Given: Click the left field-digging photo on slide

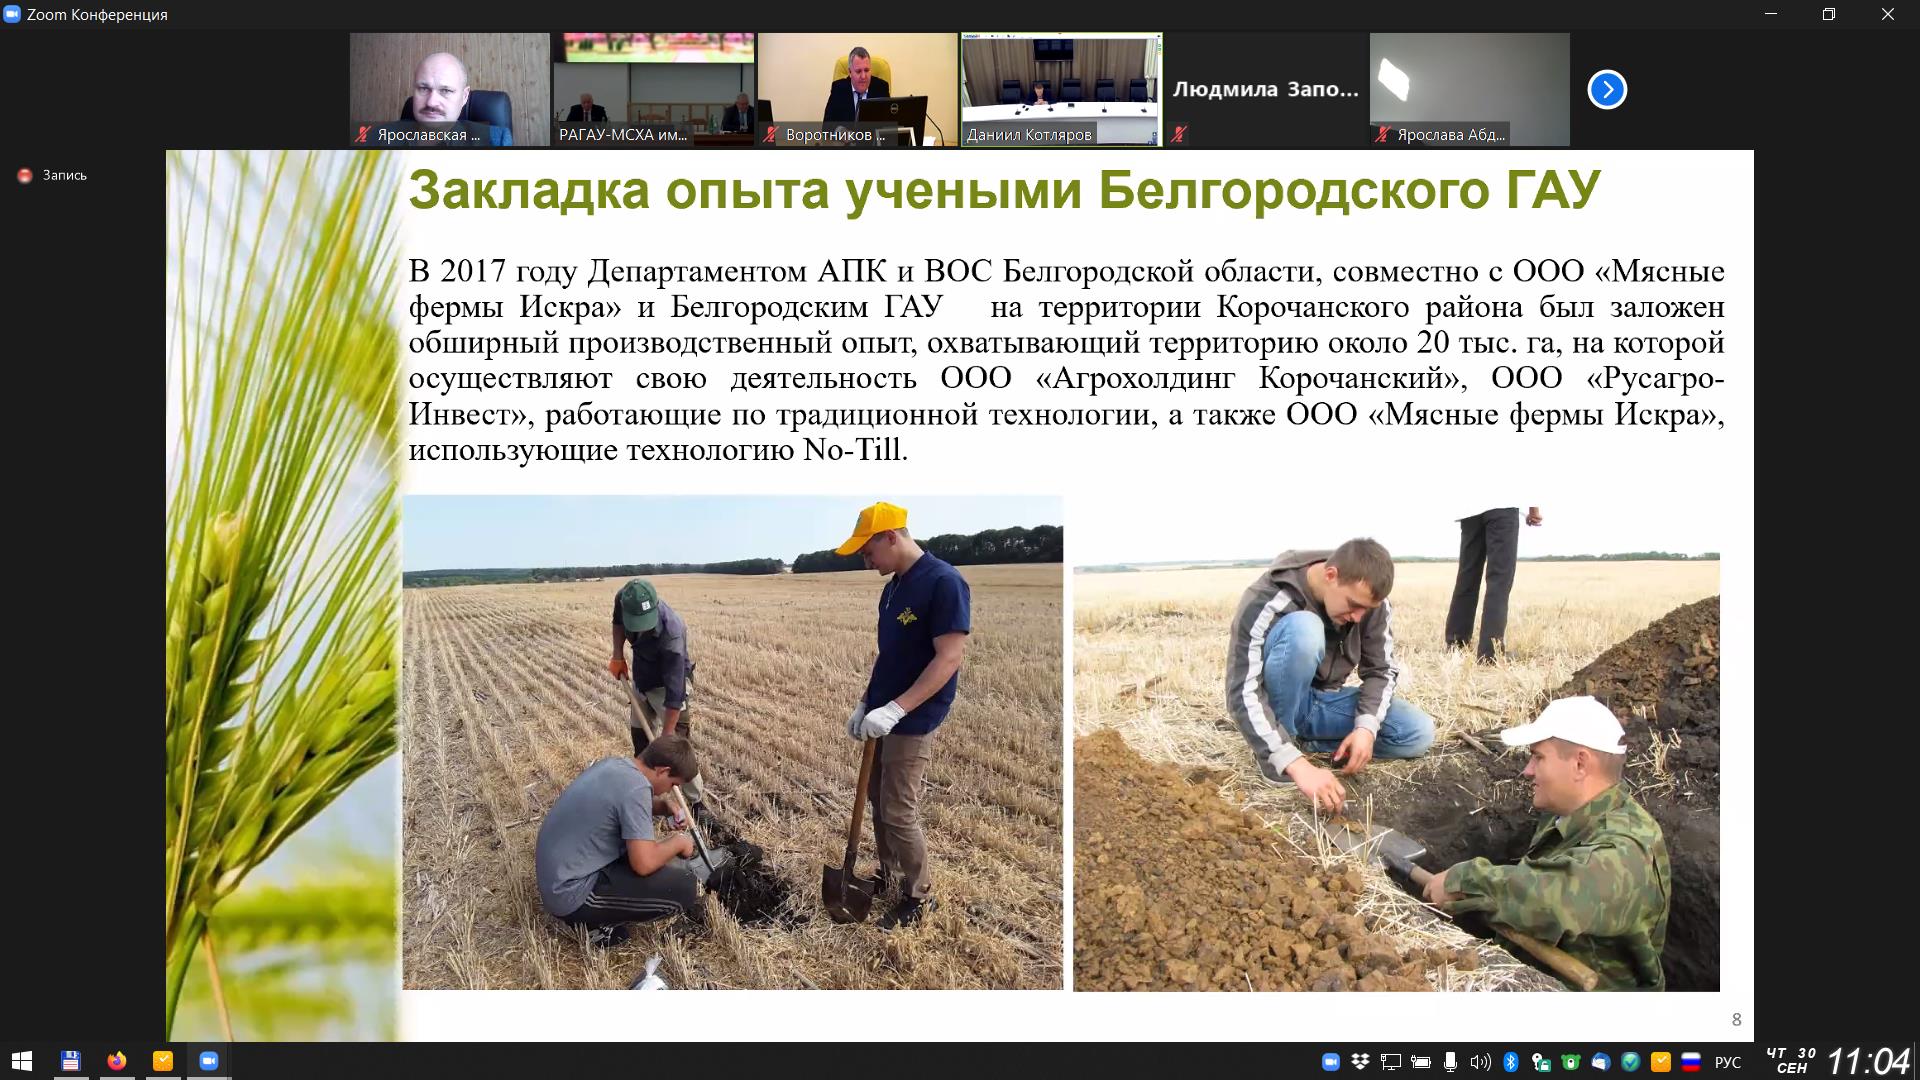Looking at the screenshot, I should coord(733,742).
